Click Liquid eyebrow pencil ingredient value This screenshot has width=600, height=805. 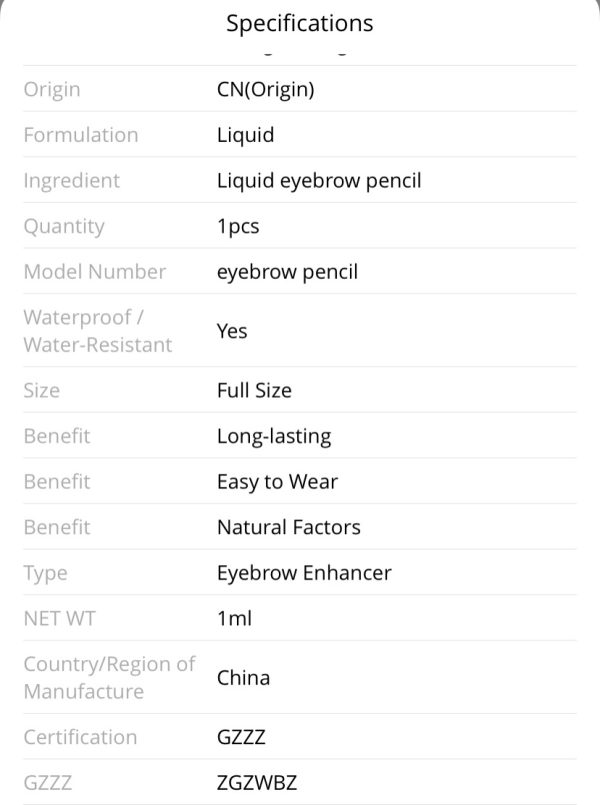click(319, 181)
